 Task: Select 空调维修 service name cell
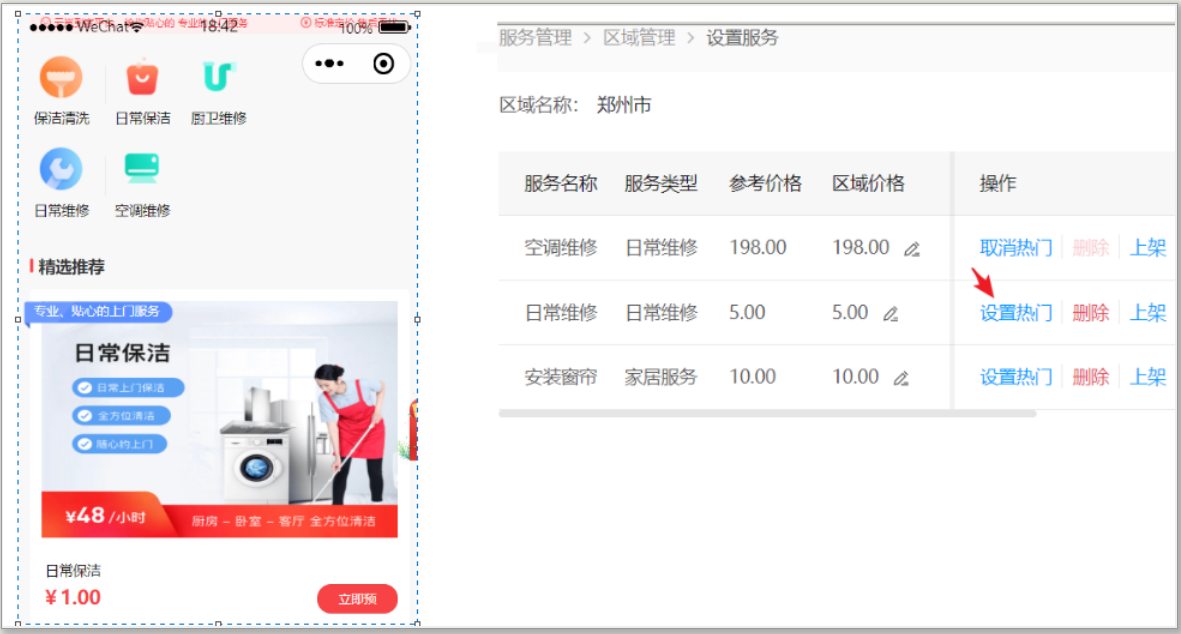point(560,247)
